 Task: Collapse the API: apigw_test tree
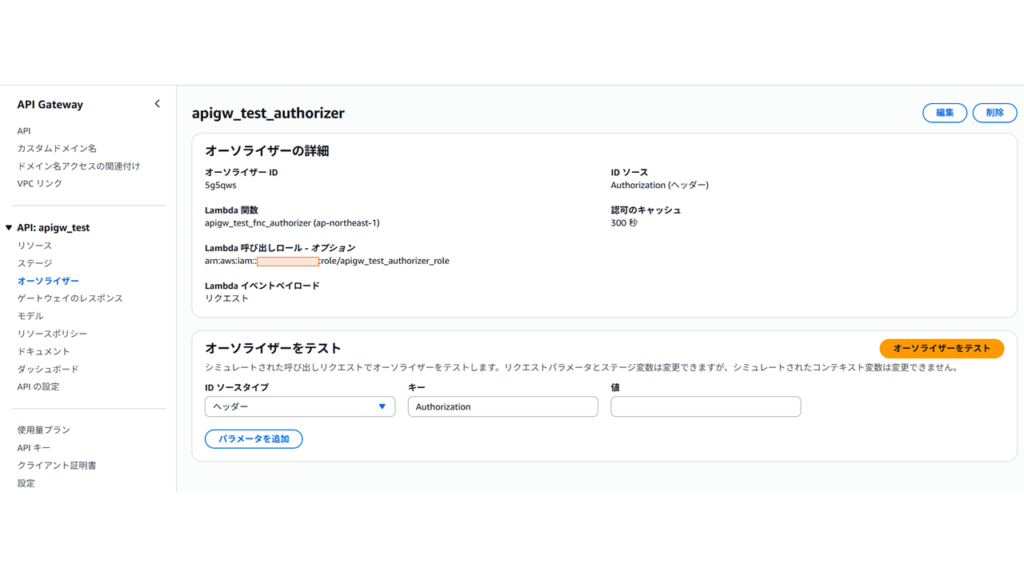click(8, 228)
